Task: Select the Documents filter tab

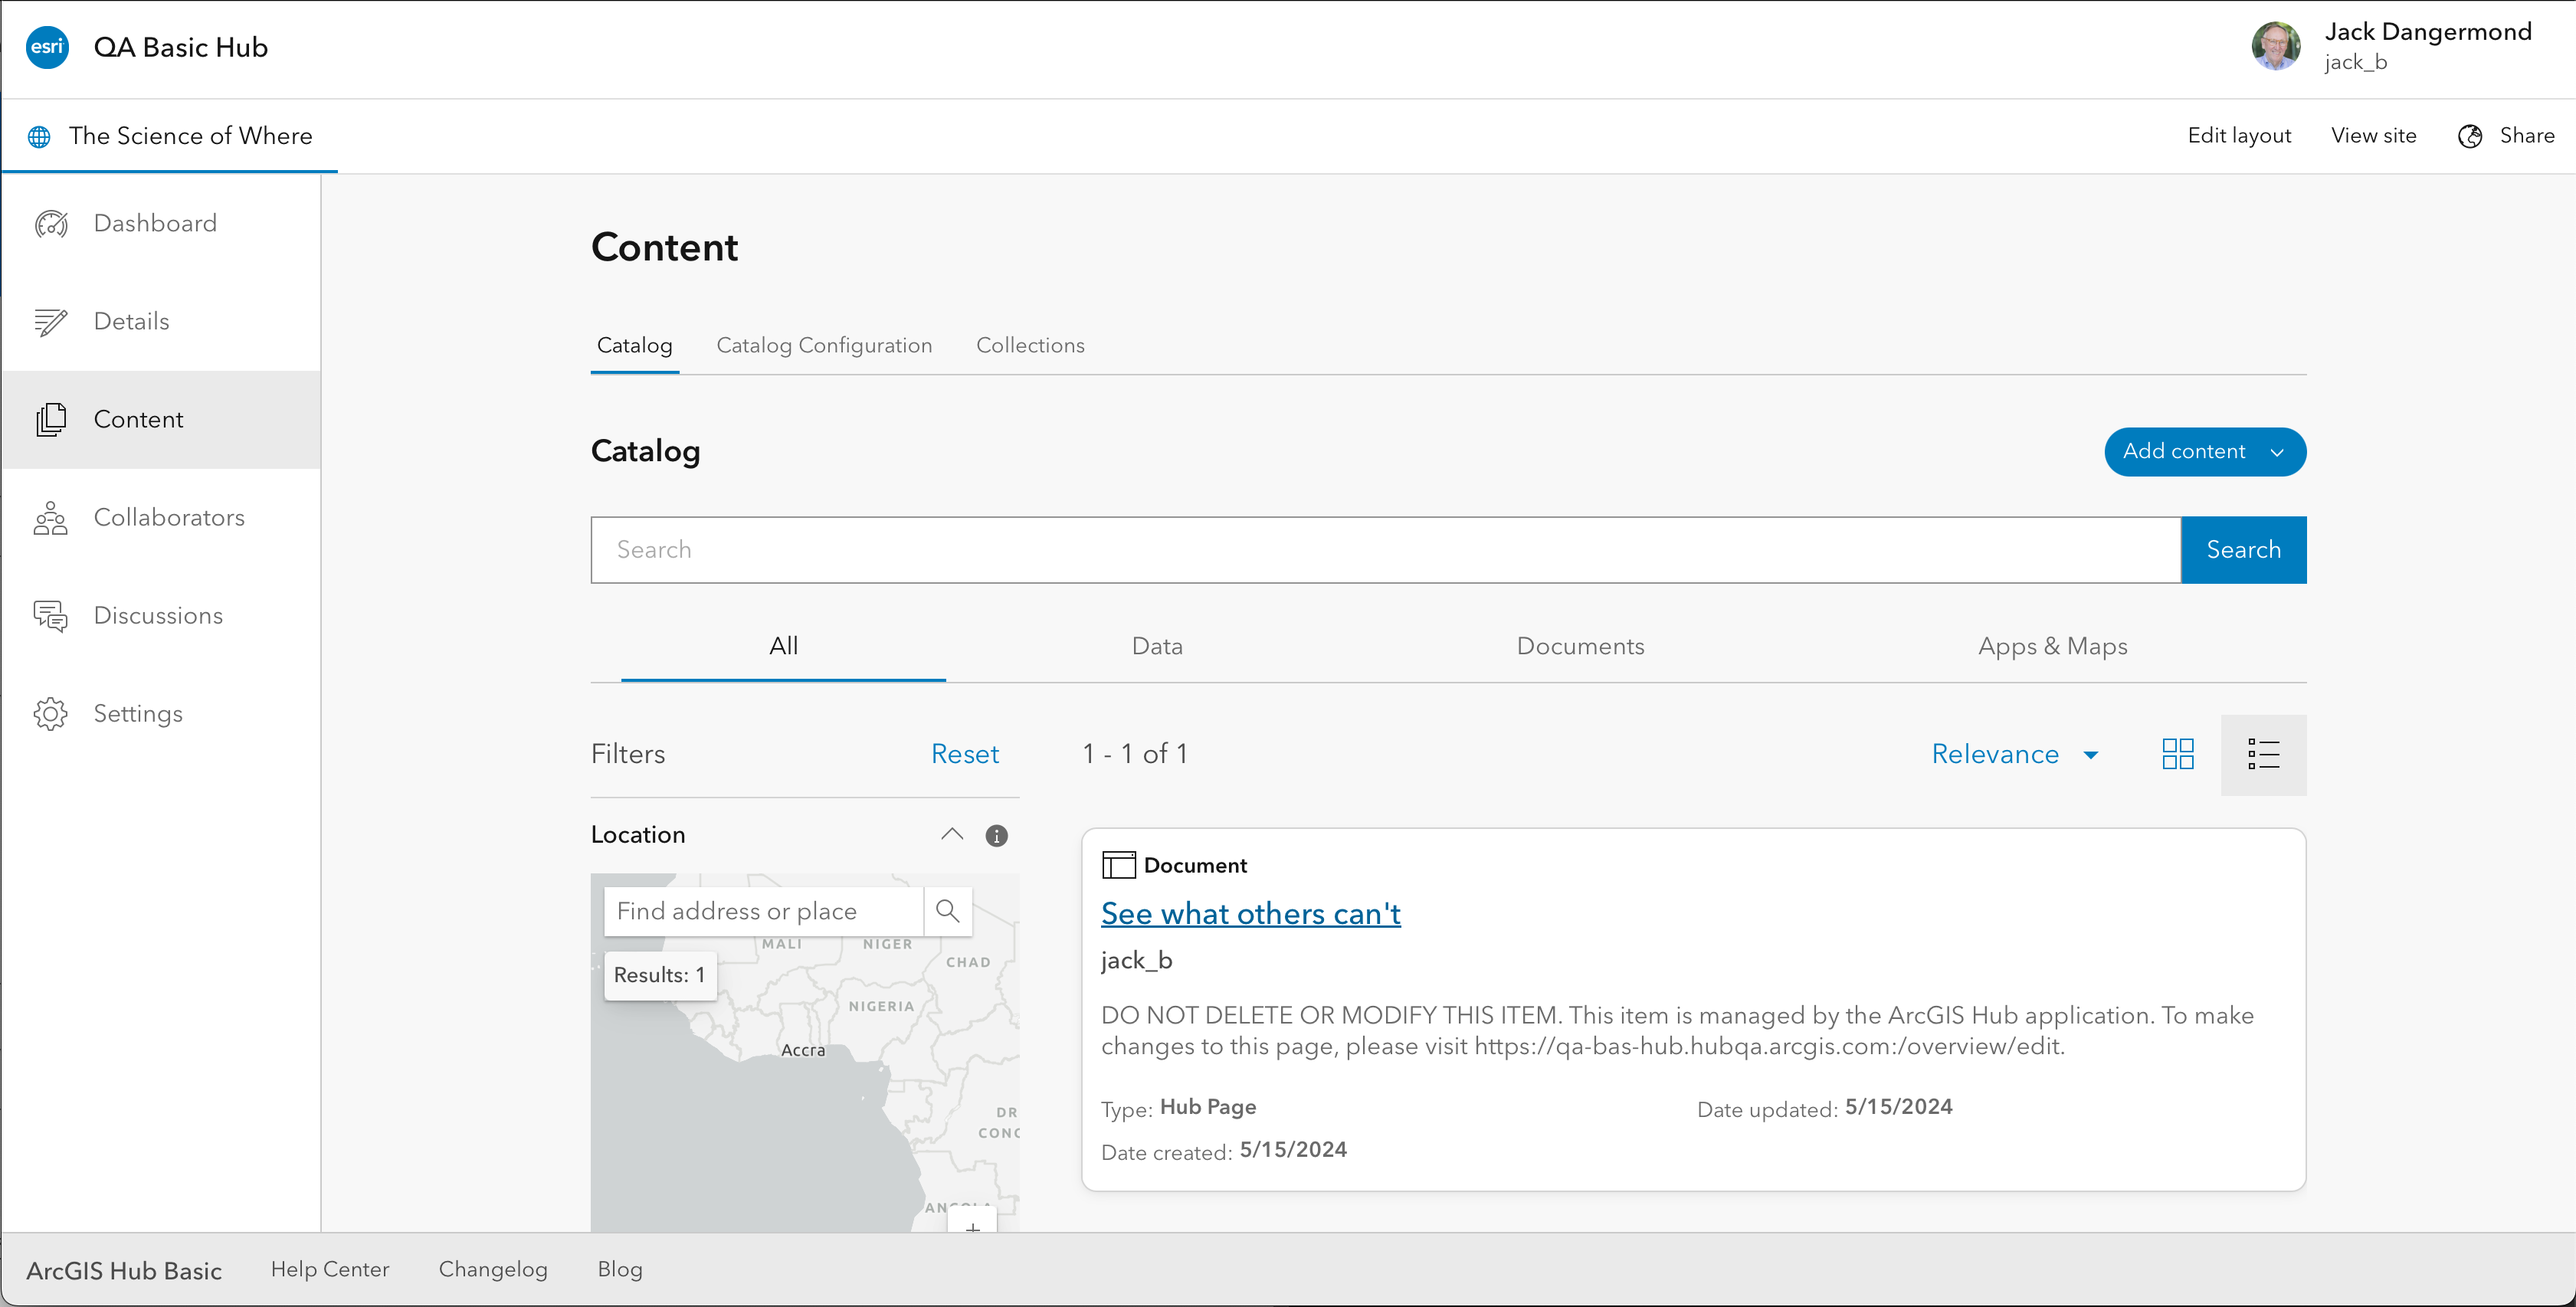Action: point(1580,646)
